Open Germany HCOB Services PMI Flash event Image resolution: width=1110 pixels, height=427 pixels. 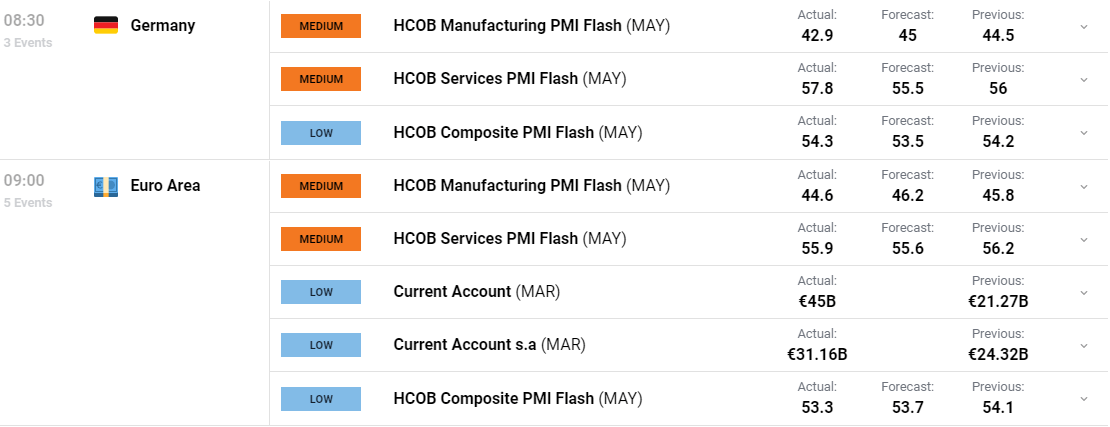tap(510, 79)
